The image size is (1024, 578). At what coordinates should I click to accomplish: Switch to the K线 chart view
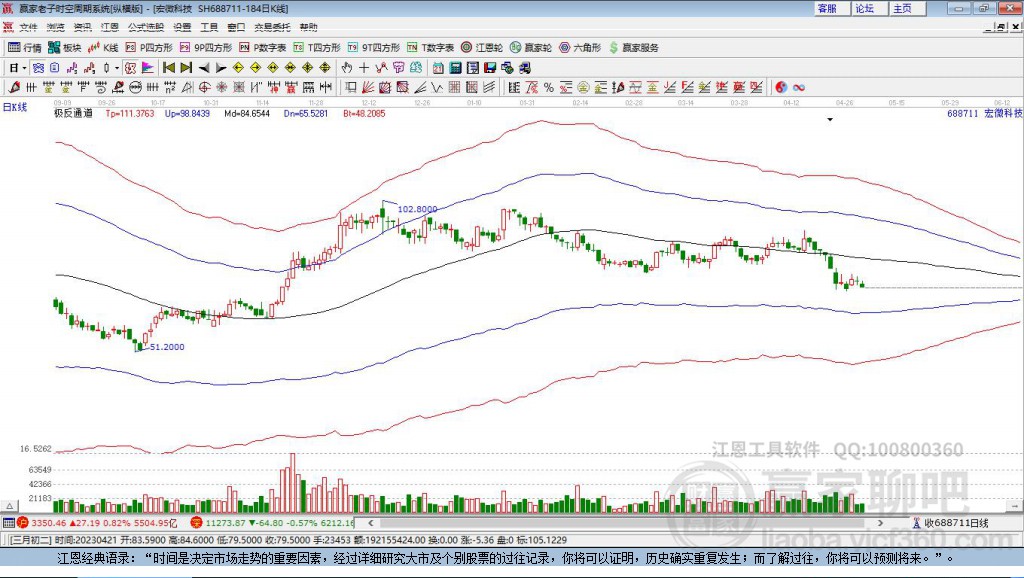click(103, 48)
